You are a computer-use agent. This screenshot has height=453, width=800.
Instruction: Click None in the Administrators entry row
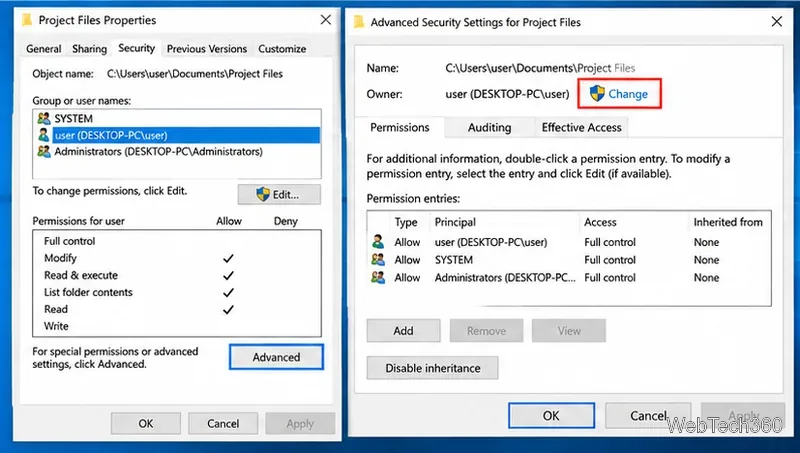point(706,278)
